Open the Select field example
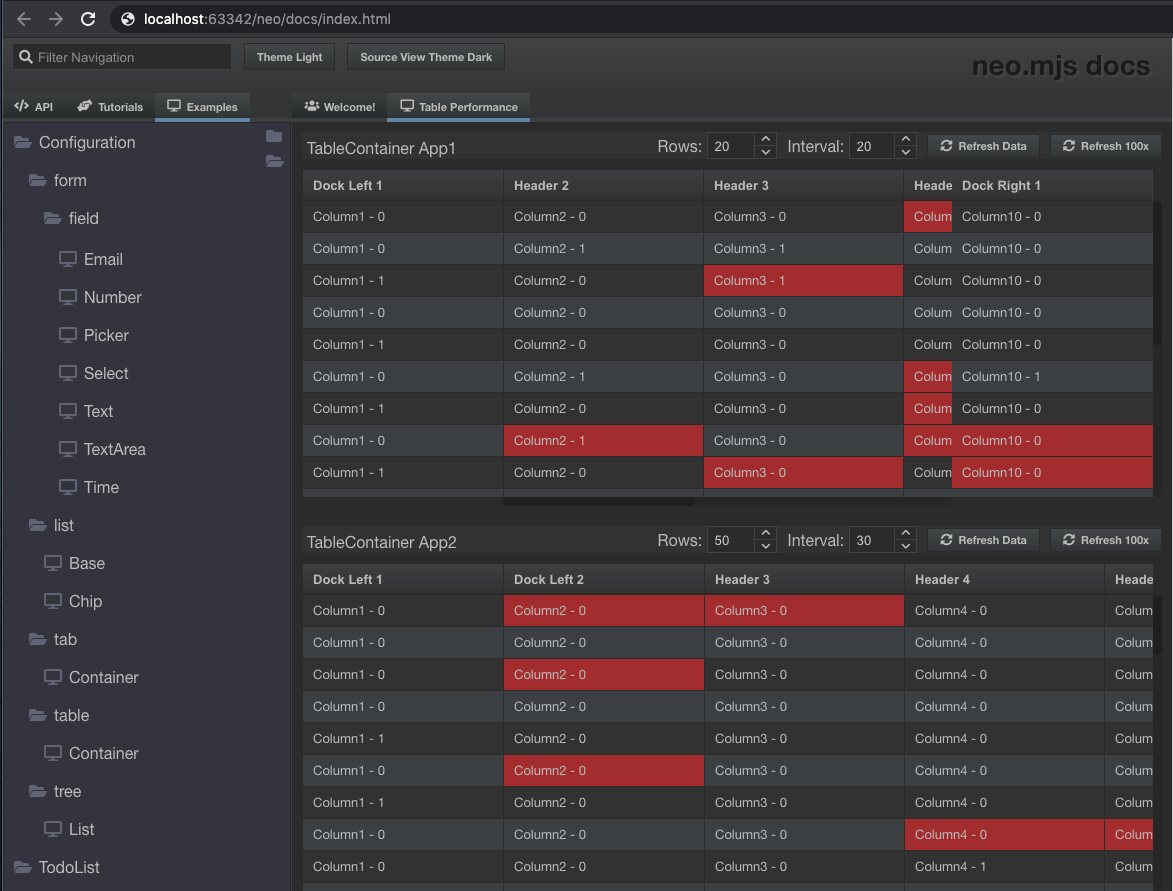This screenshot has height=891, width=1173. pos(94,373)
